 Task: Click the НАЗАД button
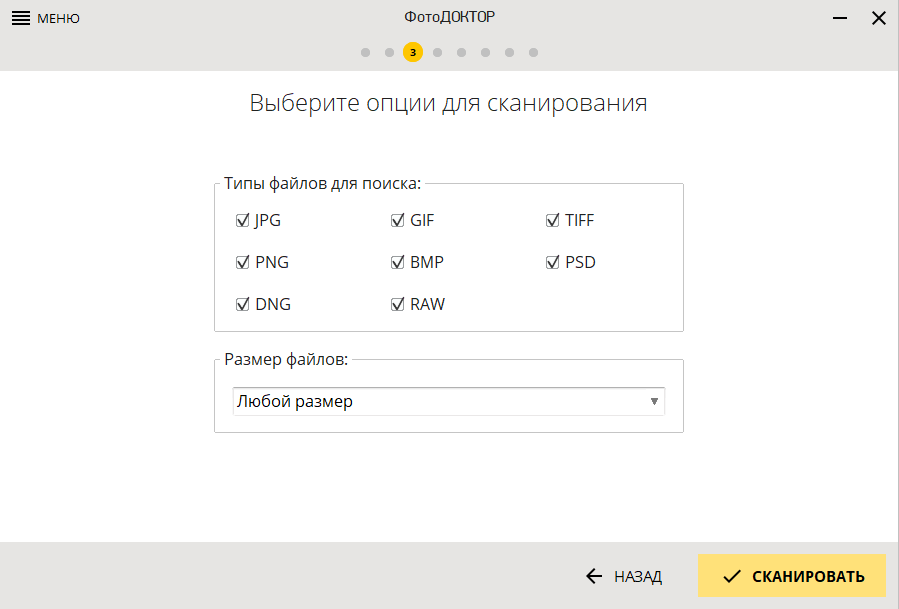coord(625,576)
